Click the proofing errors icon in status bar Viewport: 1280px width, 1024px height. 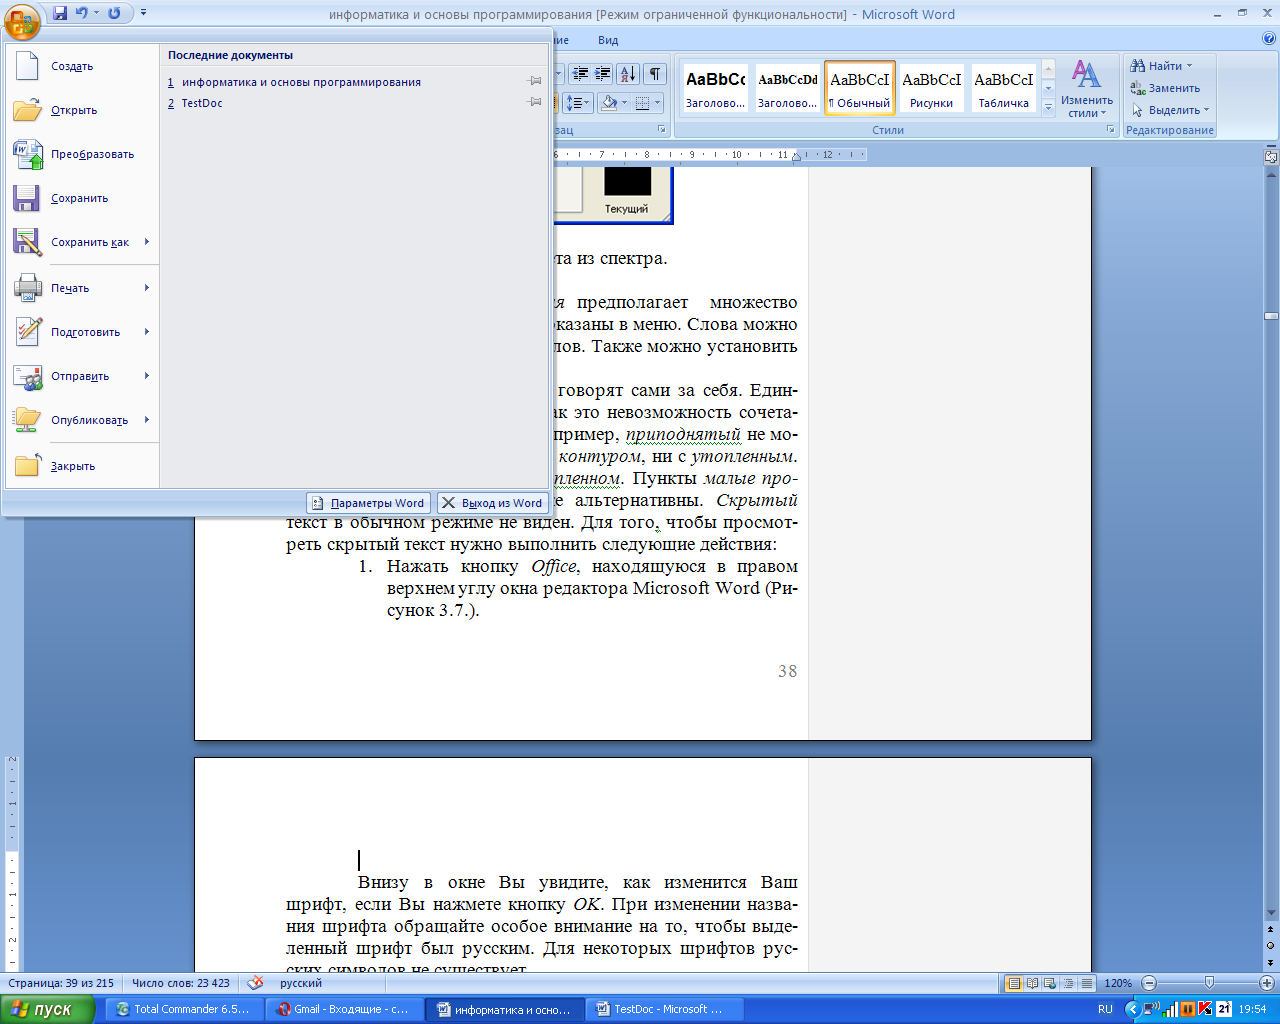pyautogui.click(x=255, y=983)
